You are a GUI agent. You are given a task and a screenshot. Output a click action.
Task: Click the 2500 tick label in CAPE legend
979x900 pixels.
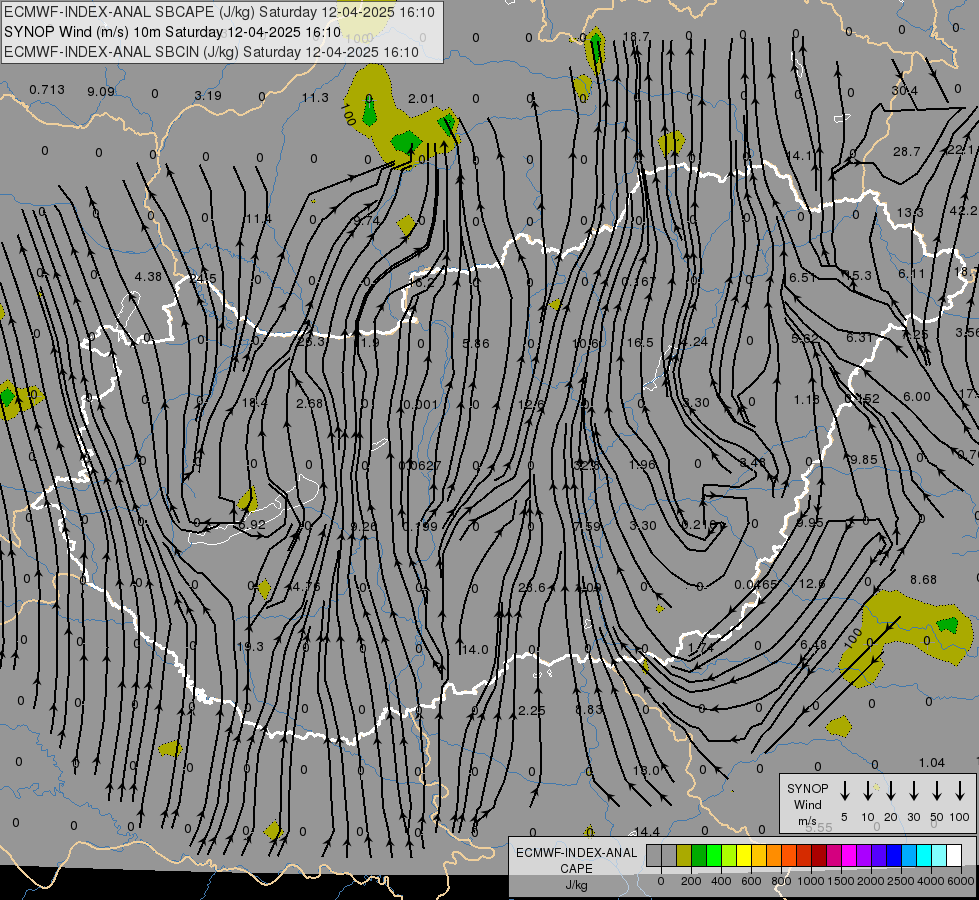[902, 881]
